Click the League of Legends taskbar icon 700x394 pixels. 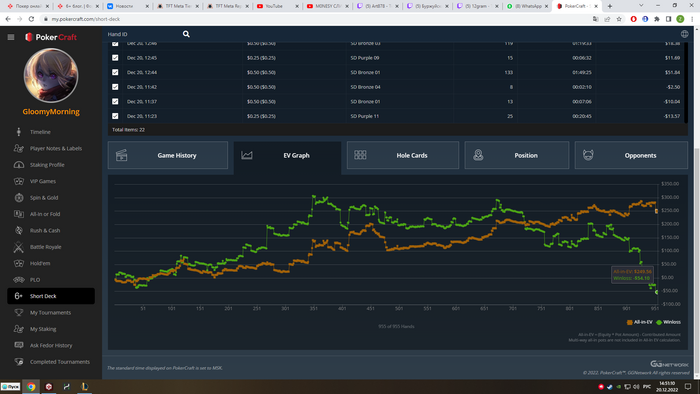pyautogui.click(x=84, y=387)
